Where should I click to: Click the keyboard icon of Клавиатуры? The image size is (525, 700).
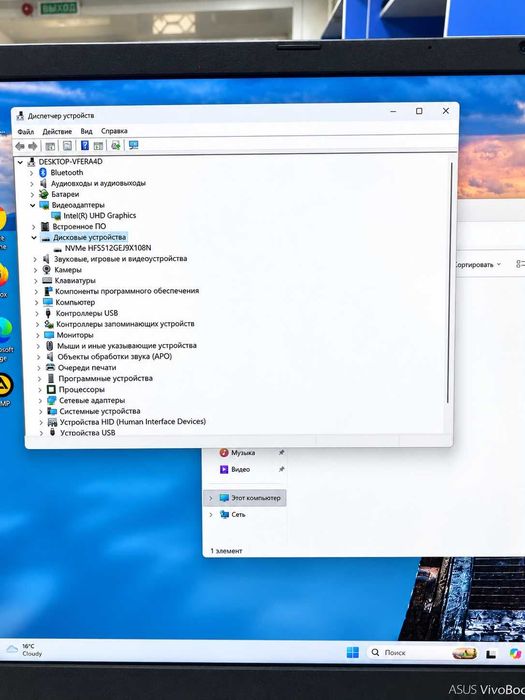(x=47, y=281)
